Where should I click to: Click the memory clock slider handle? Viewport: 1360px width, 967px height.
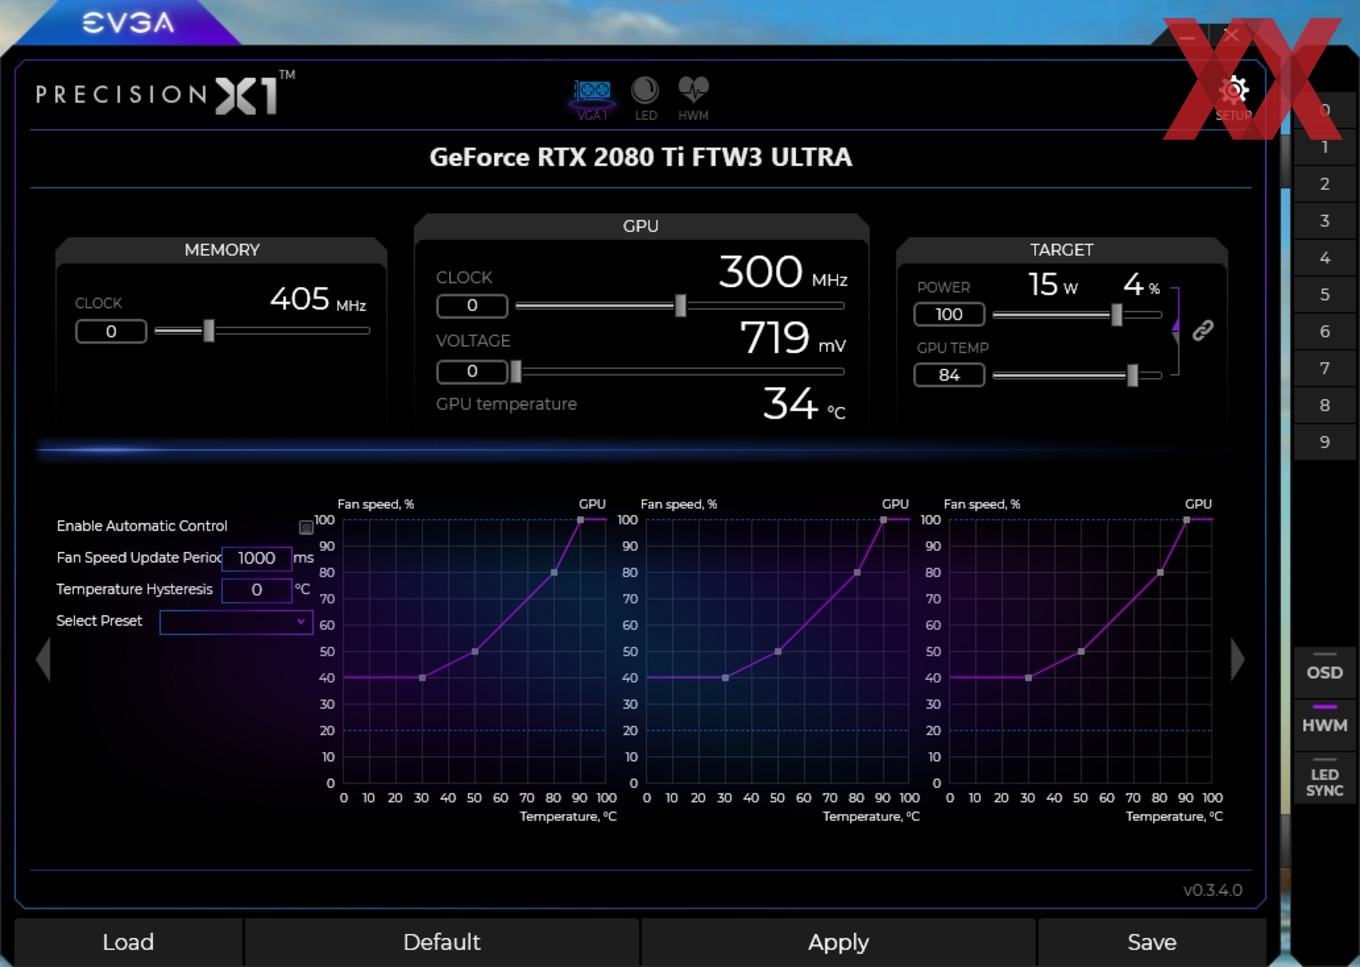click(x=209, y=330)
